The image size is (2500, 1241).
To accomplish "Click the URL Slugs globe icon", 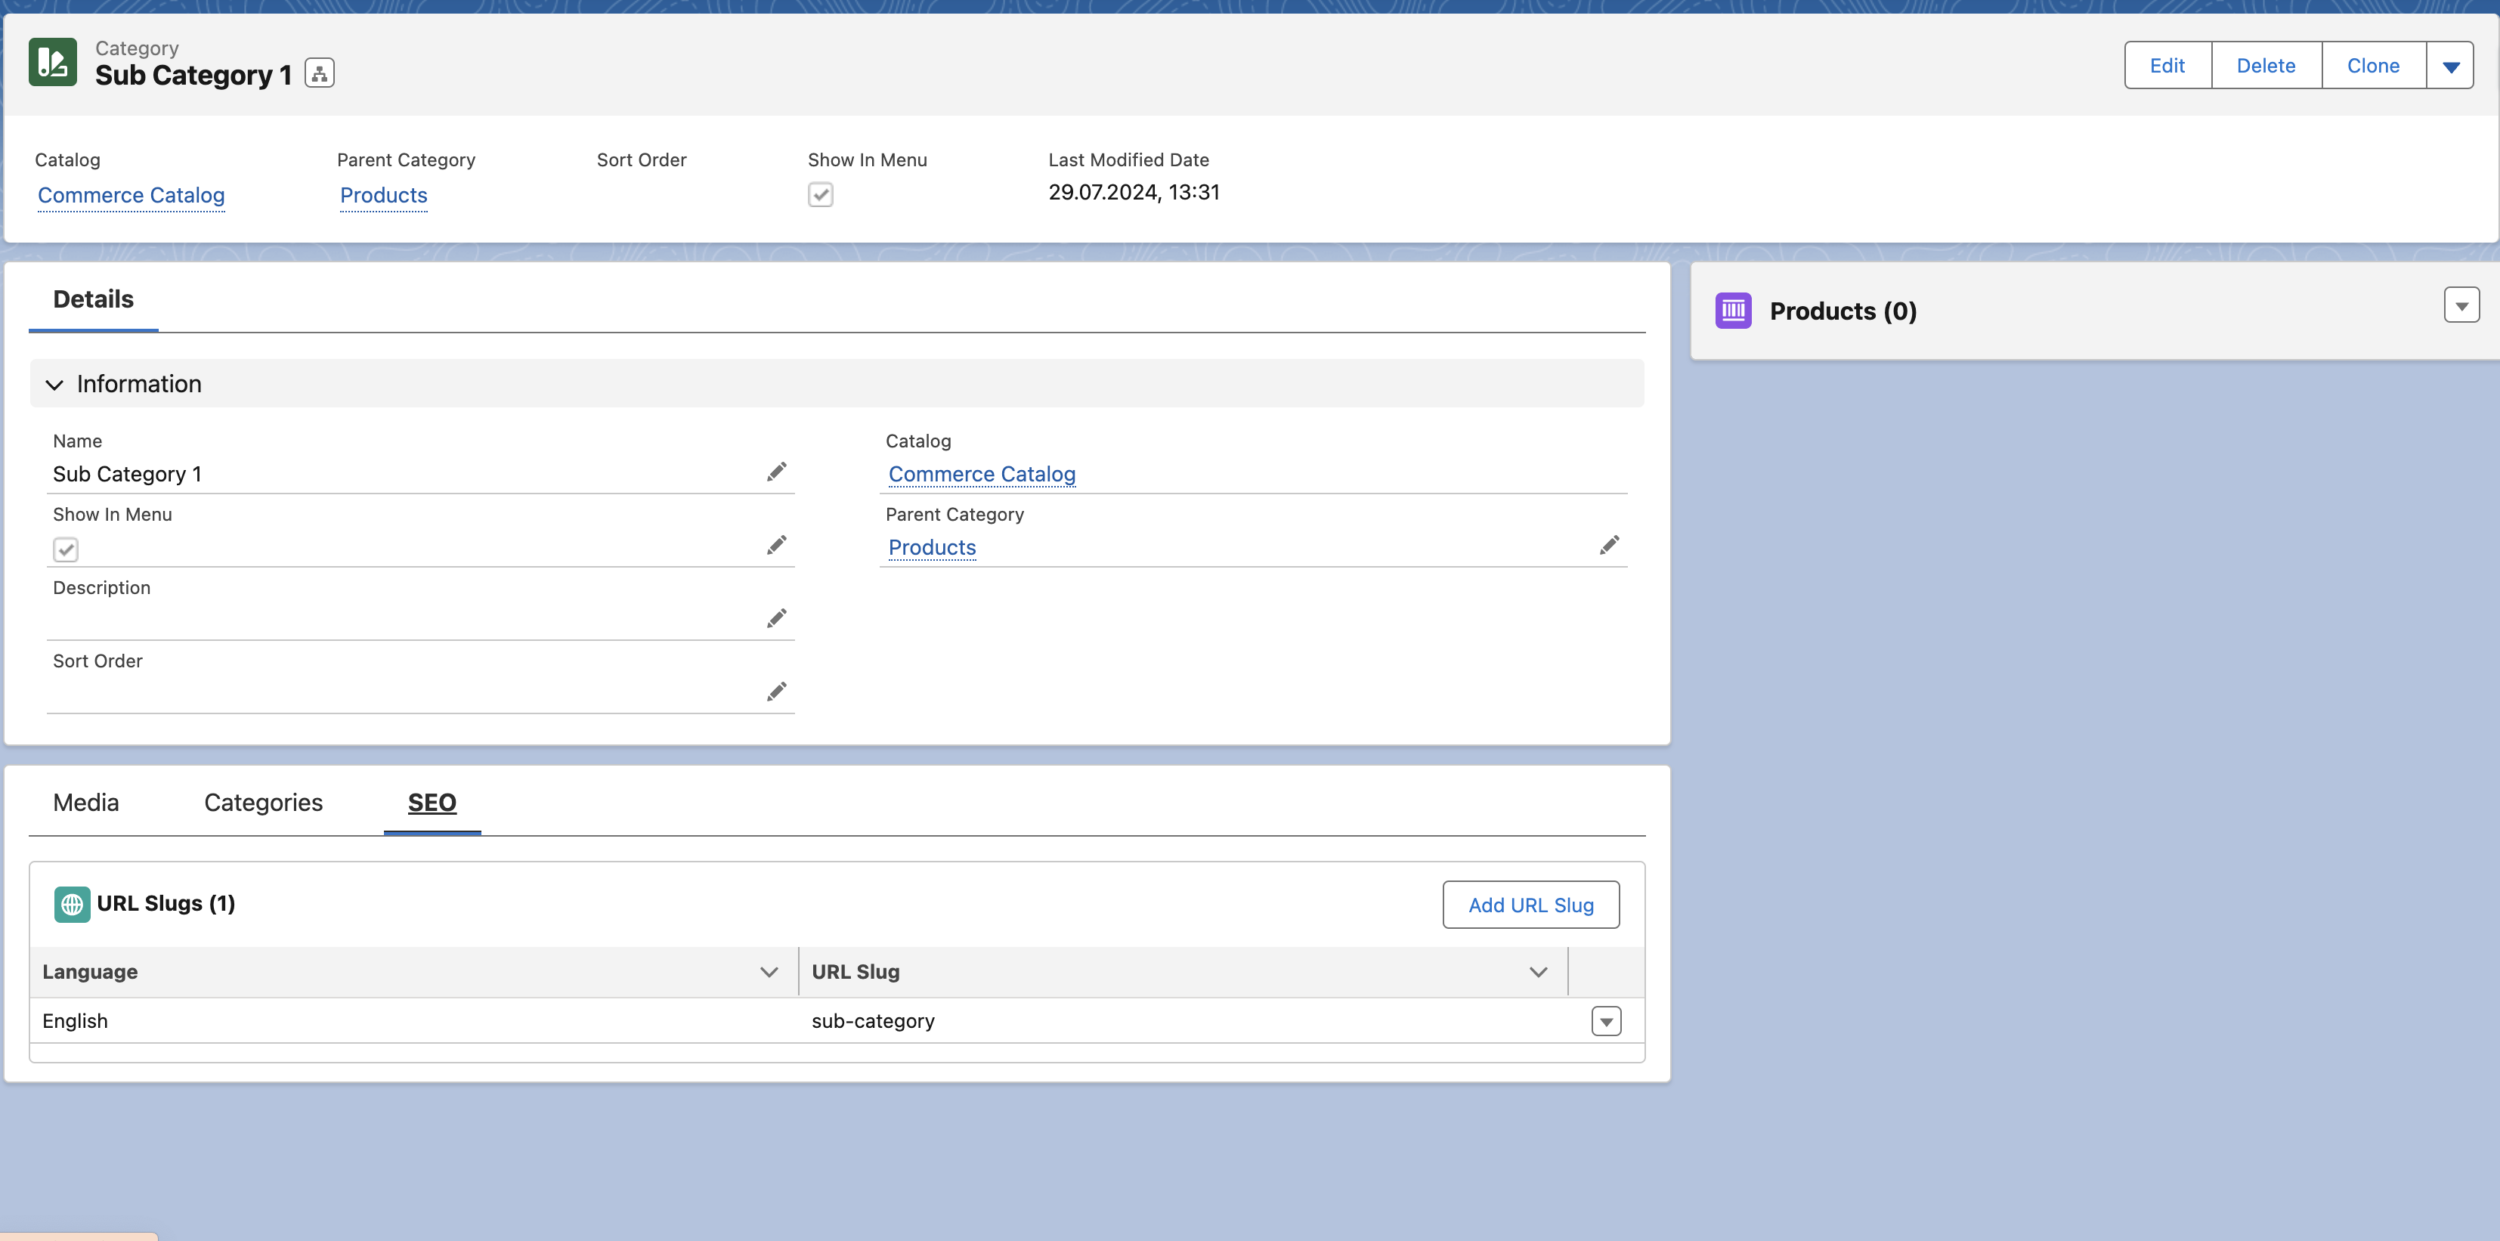I will point(72,904).
